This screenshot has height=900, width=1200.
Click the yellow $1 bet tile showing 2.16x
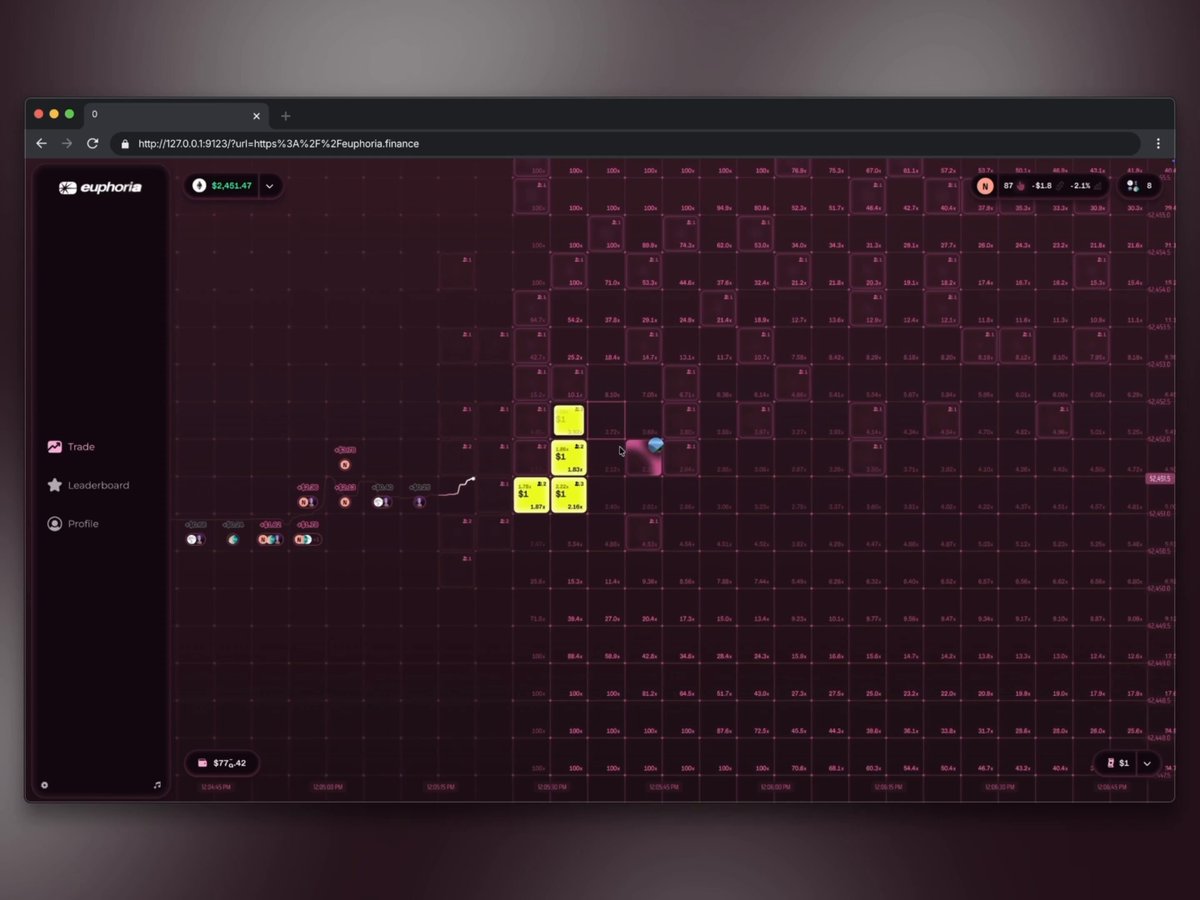[x=569, y=495]
